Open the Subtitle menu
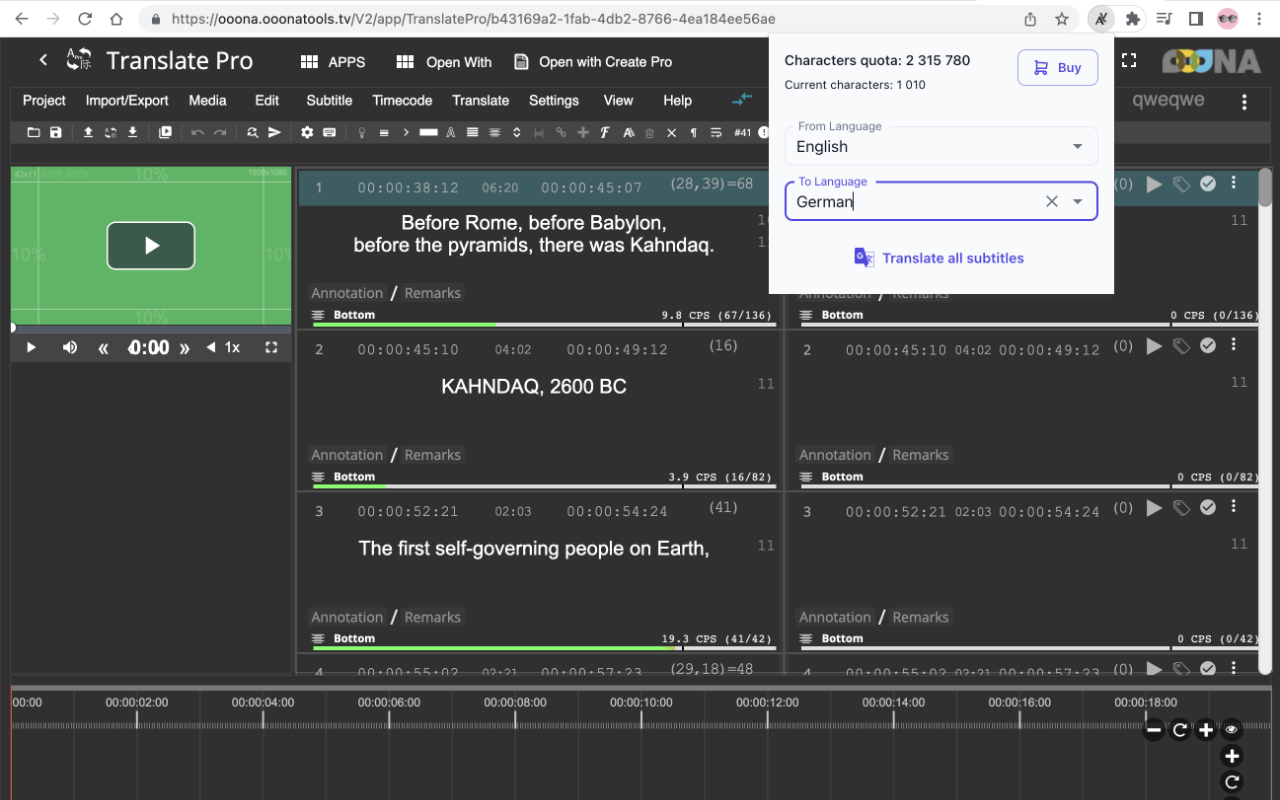This screenshot has height=800, width=1280. tap(329, 100)
